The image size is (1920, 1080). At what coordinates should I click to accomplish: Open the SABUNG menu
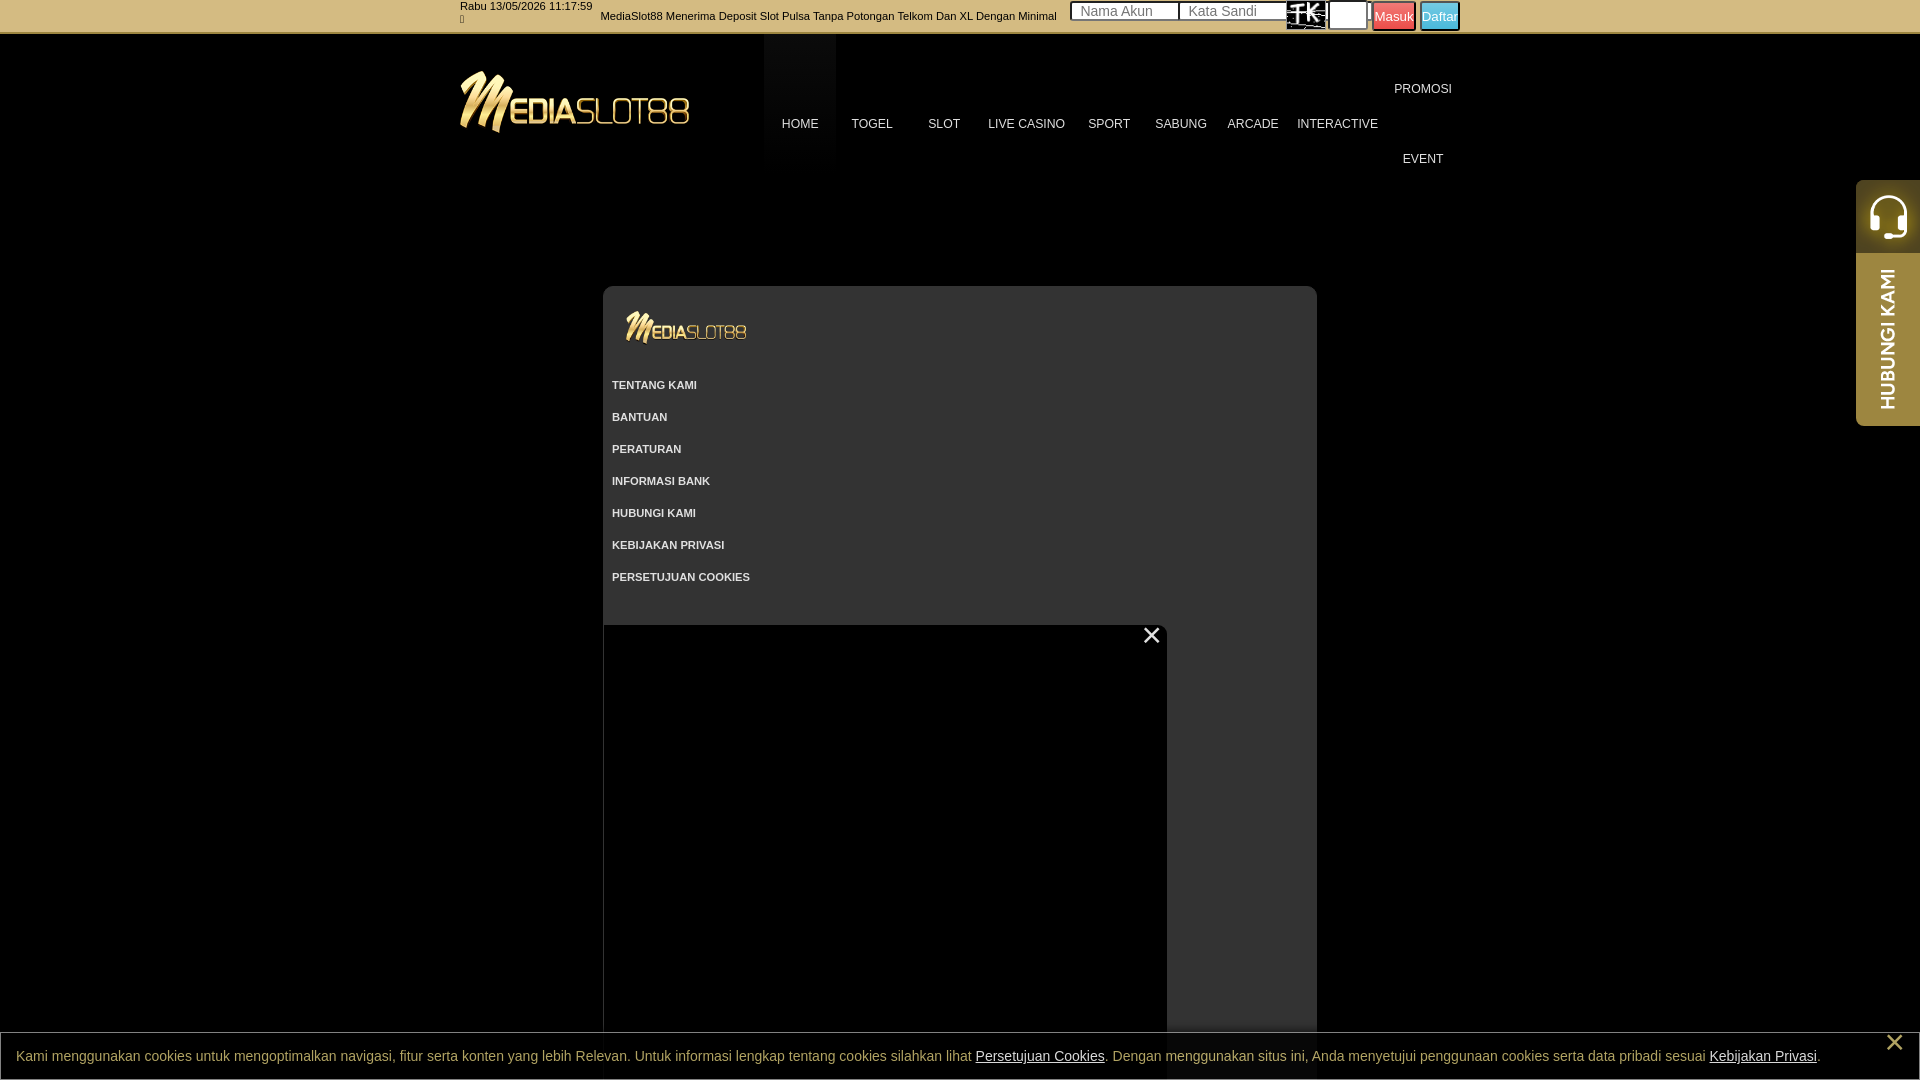tap(1181, 124)
